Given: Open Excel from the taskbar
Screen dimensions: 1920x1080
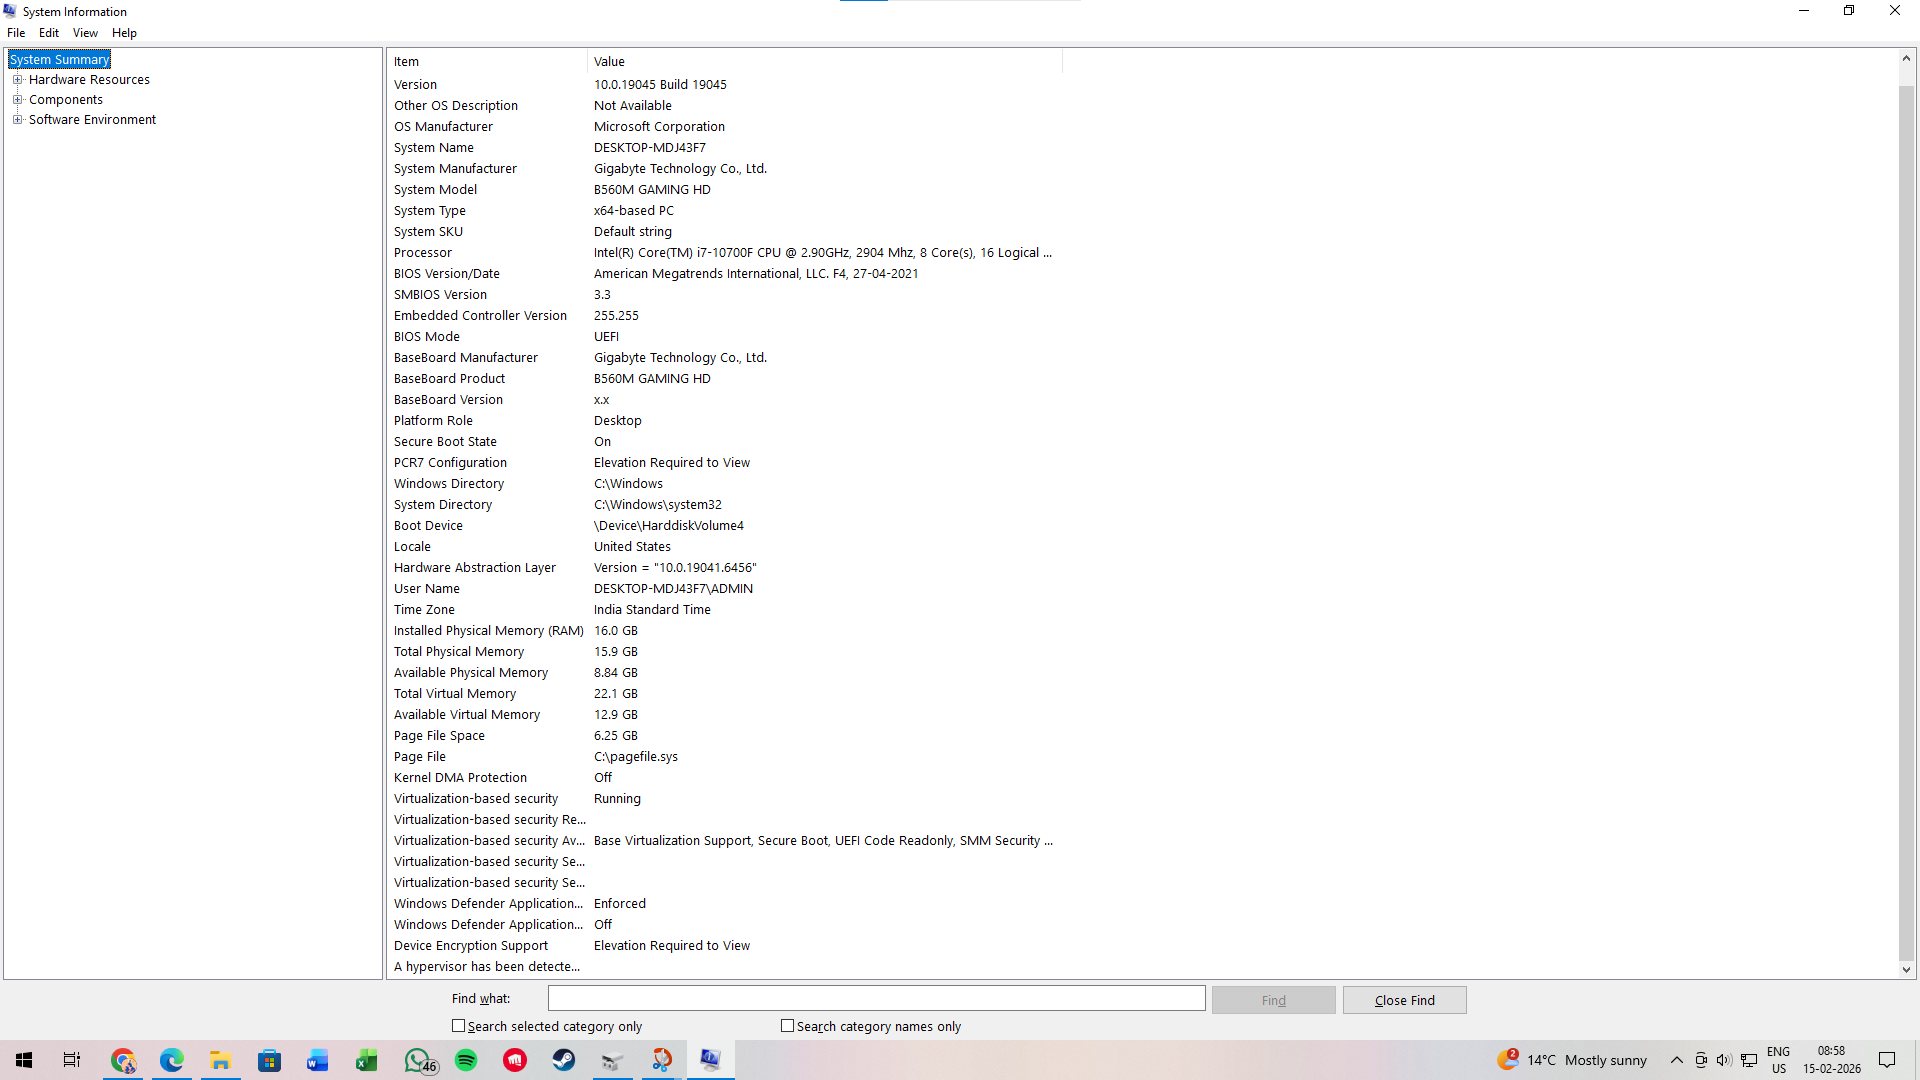Looking at the screenshot, I should point(367,1060).
